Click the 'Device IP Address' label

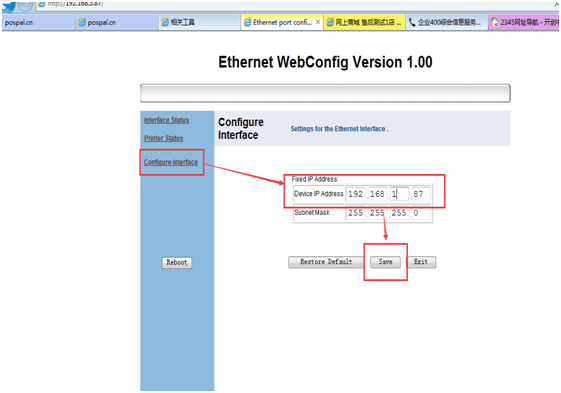coord(319,194)
